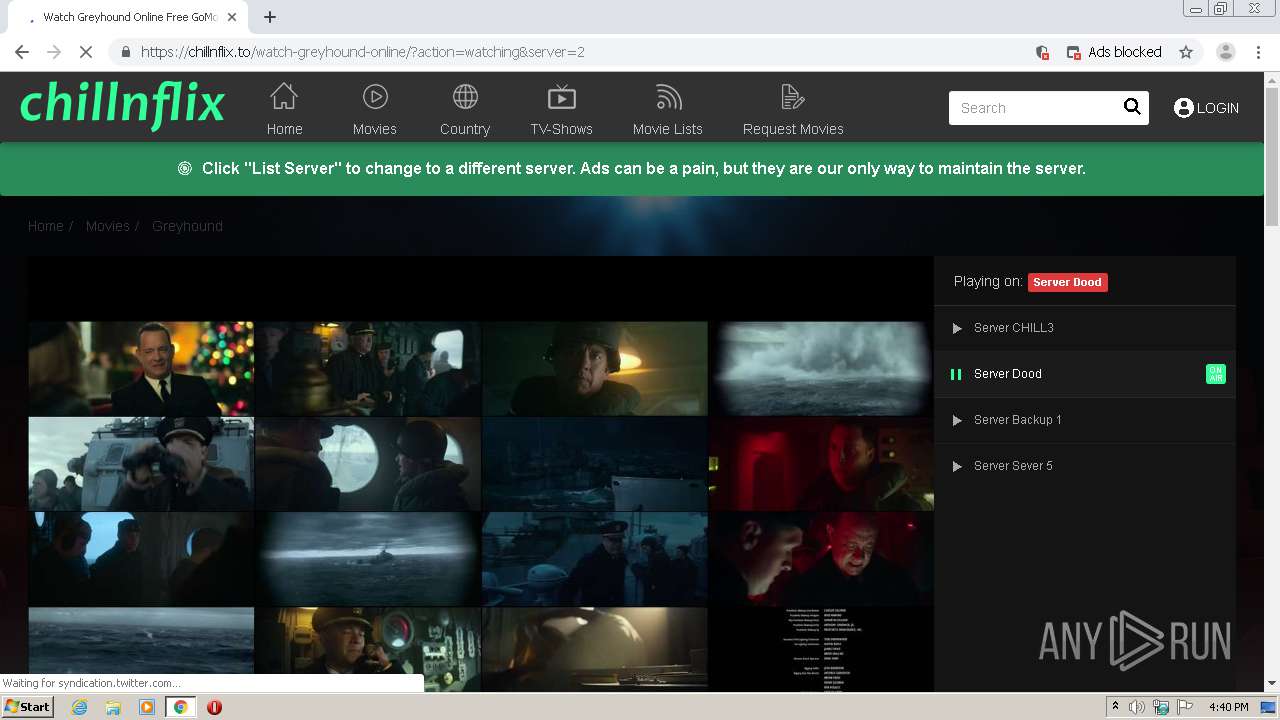Click the address bar URL
The width and height of the screenshot is (1280, 720).
[363, 52]
